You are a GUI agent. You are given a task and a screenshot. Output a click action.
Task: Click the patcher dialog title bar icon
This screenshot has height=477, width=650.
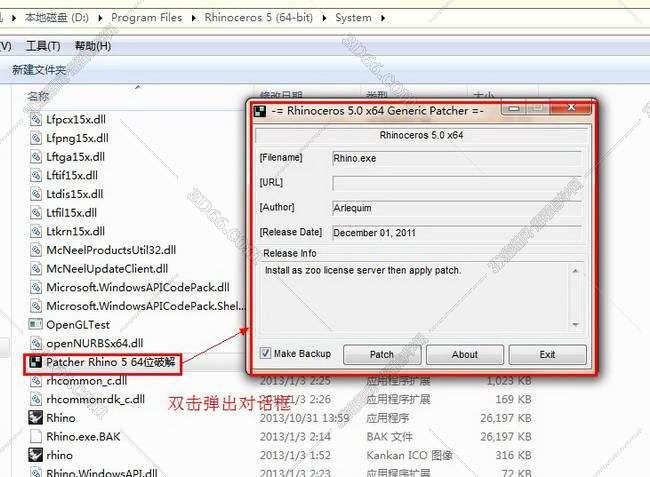(260, 111)
